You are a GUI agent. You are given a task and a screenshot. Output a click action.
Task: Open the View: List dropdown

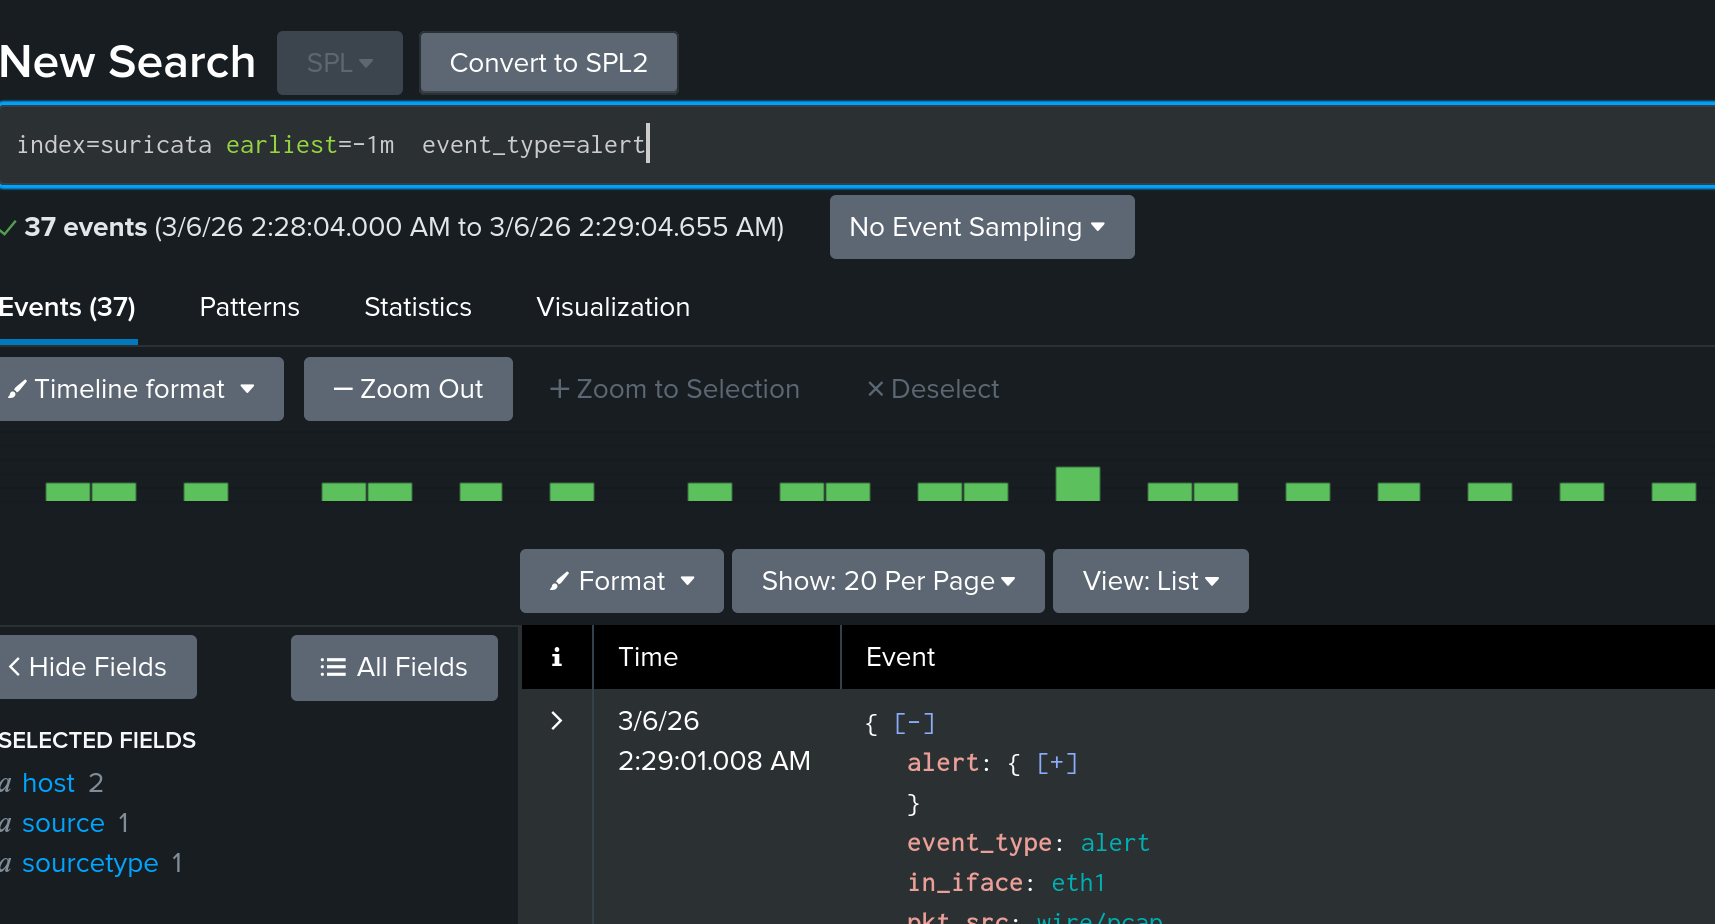[x=1149, y=580]
